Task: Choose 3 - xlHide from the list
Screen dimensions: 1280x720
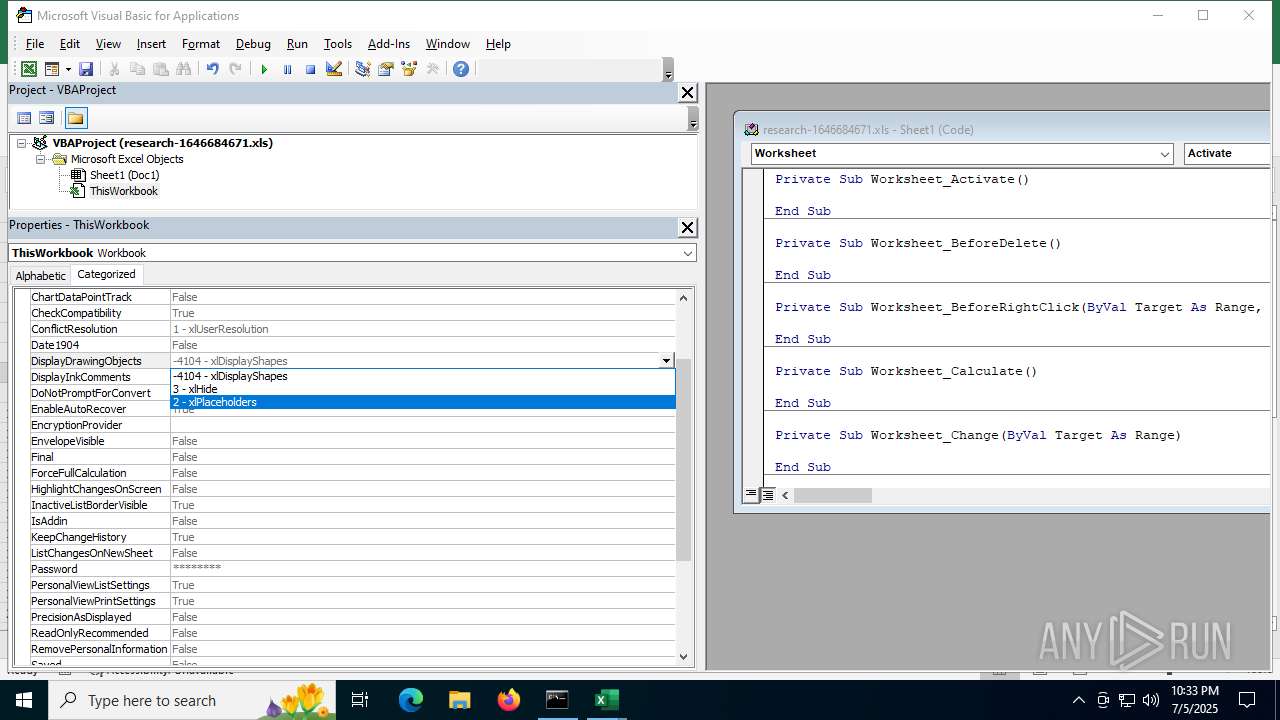Action: coord(423,389)
